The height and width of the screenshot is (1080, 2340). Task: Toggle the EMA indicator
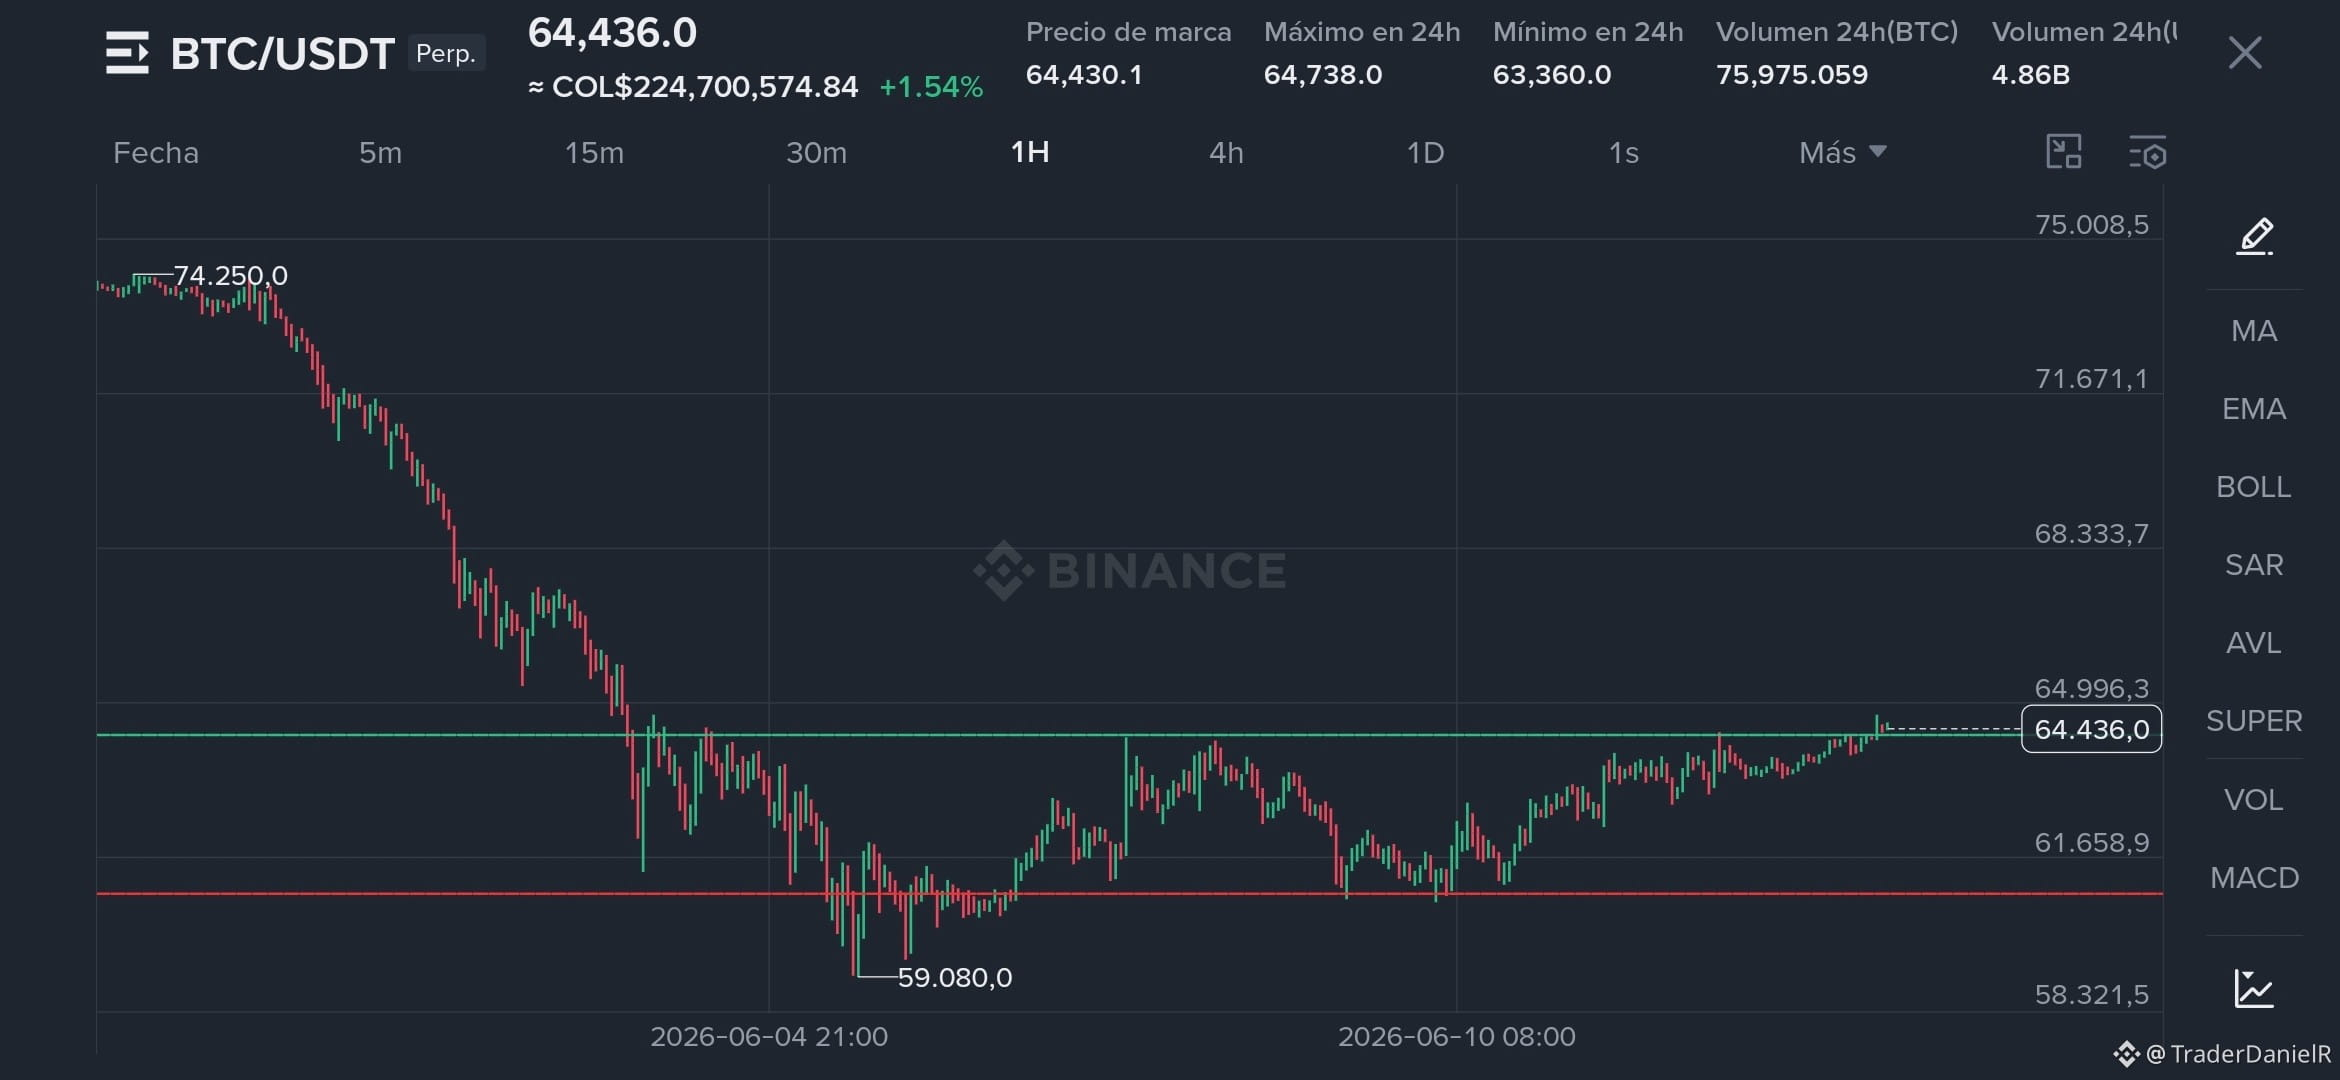click(2254, 409)
